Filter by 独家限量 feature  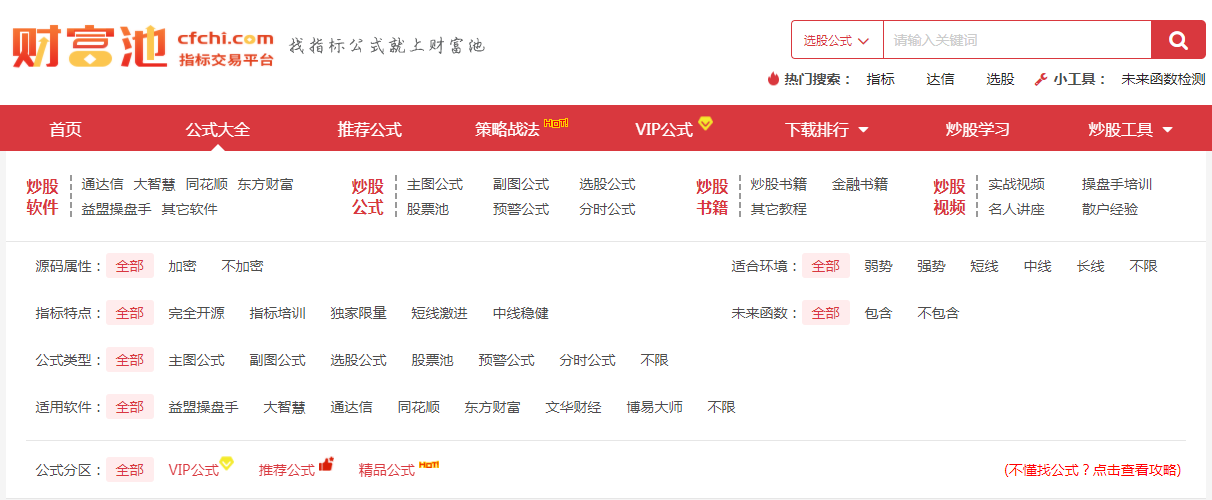359,313
